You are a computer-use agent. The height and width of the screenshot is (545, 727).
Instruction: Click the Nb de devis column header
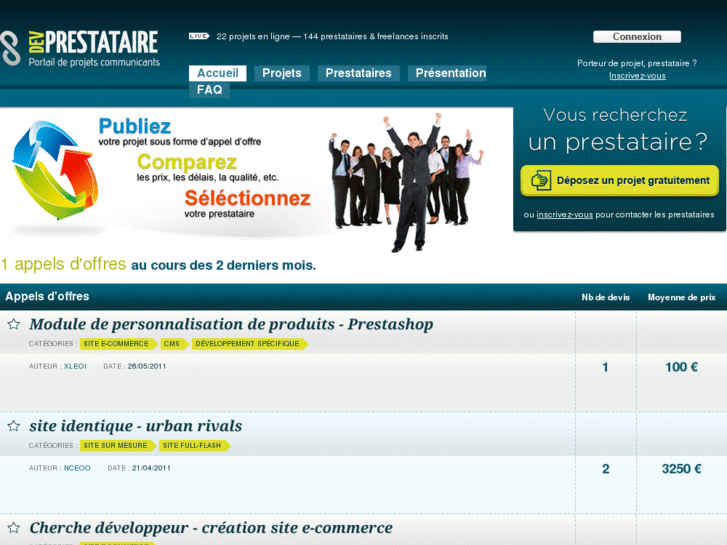(606, 297)
